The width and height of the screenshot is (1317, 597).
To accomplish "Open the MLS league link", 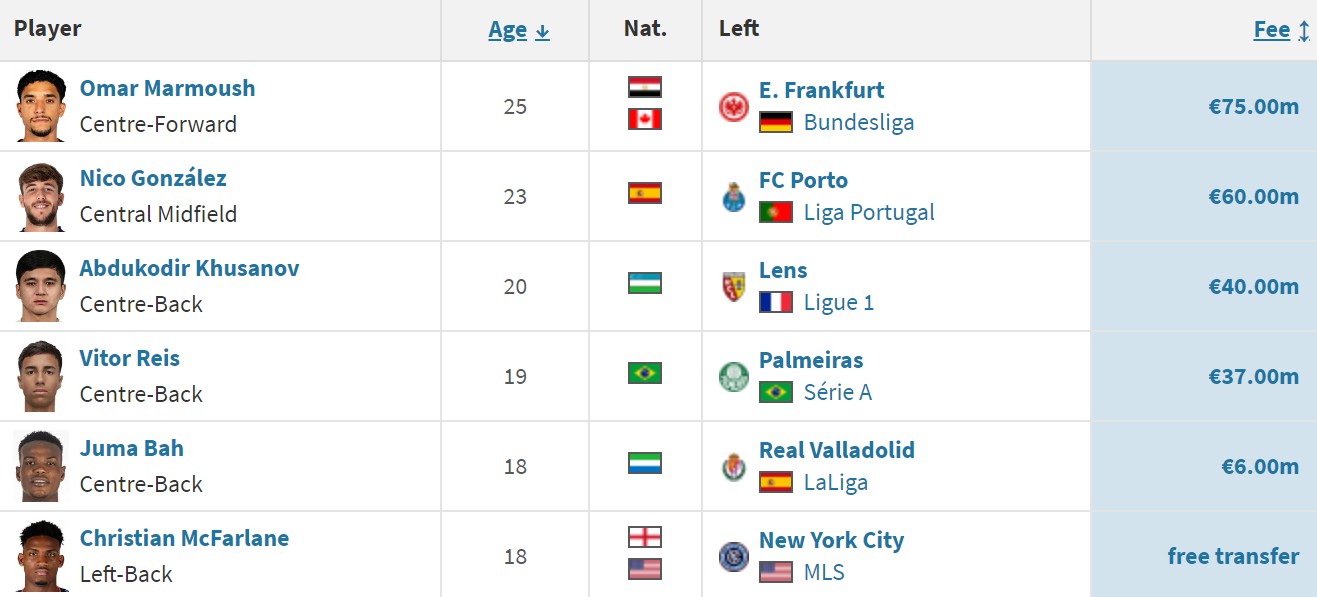I will pos(824,573).
